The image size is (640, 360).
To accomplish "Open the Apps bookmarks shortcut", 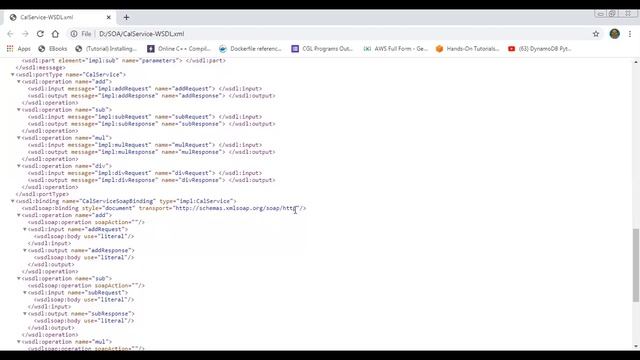I will [19, 49].
